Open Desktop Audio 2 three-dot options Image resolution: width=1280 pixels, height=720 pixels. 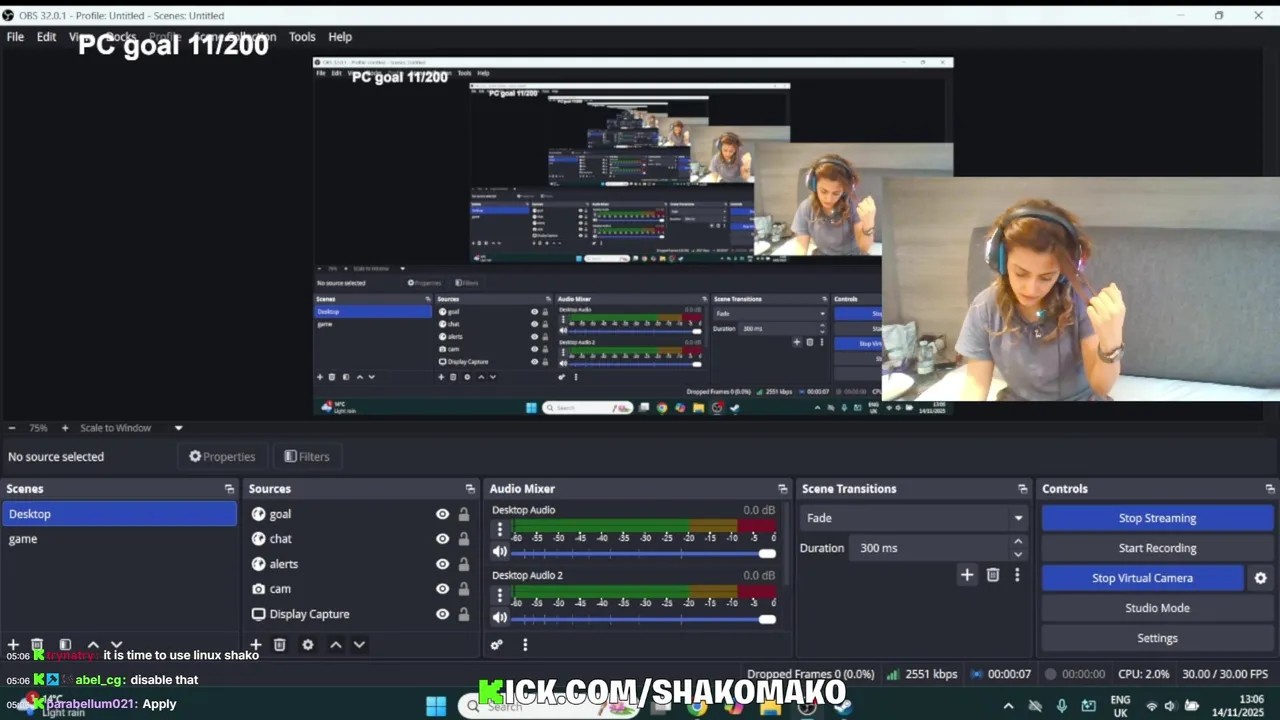[500, 595]
